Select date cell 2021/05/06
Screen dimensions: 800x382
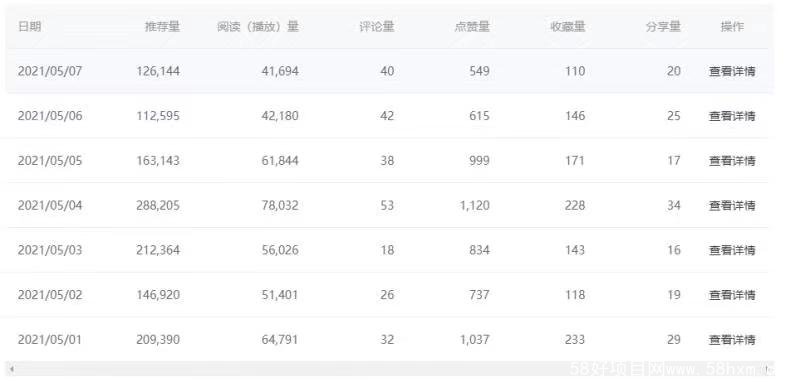point(49,116)
